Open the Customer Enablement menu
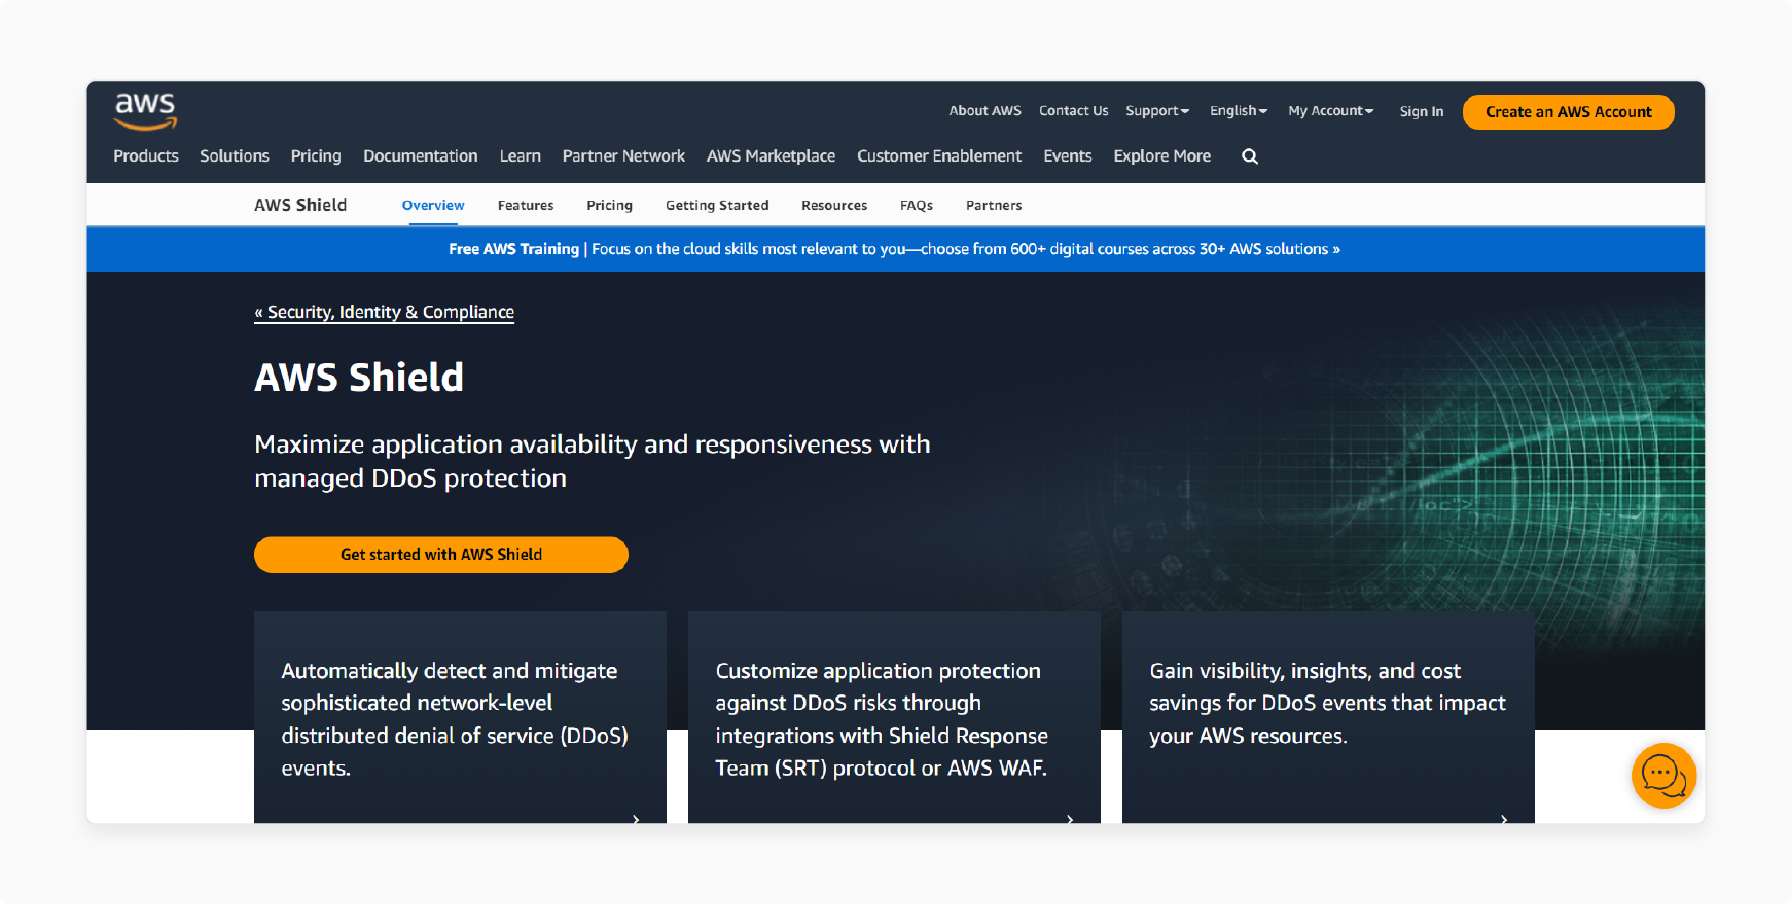Screen dimensions: 1792x905 tap(939, 156)
